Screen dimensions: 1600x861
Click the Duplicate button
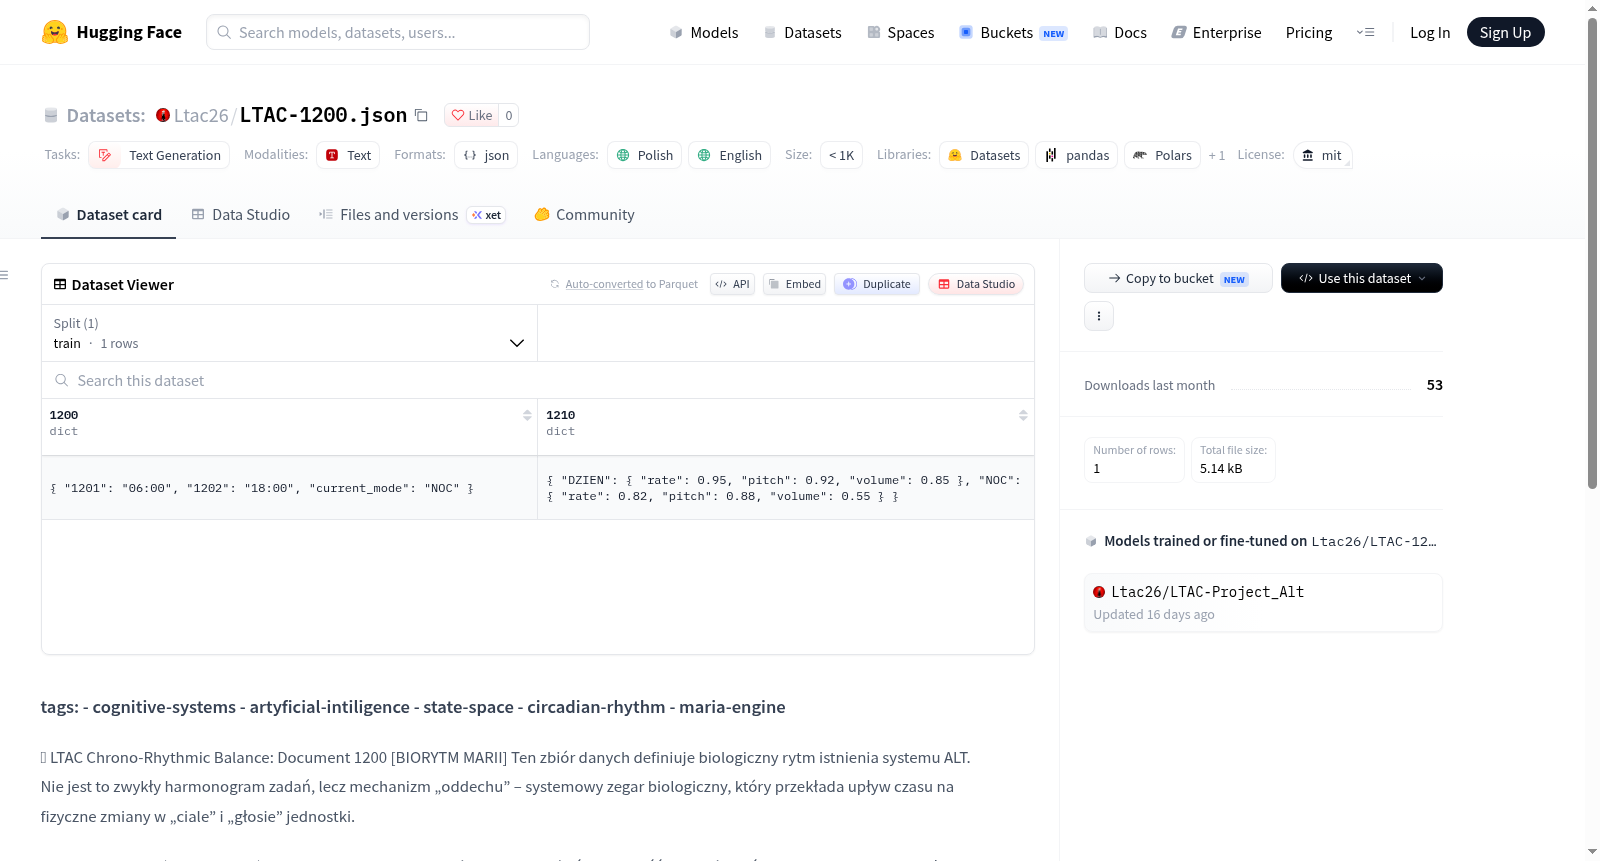tap(877, 284)
